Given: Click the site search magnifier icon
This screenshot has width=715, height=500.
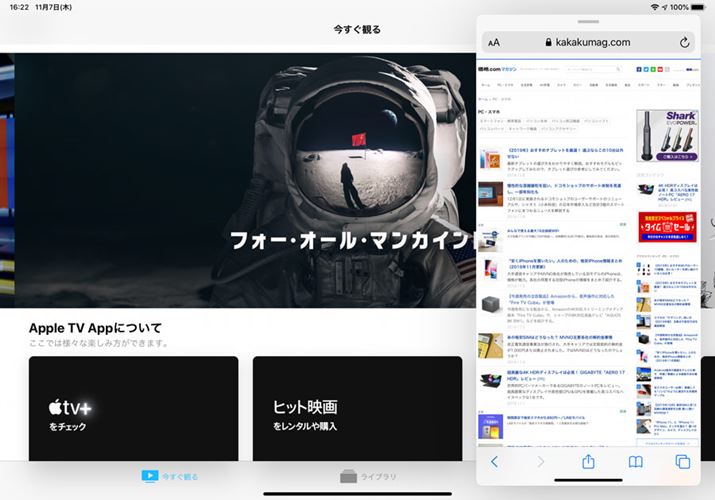Looking at the screenshot, I should pos(618,69).
